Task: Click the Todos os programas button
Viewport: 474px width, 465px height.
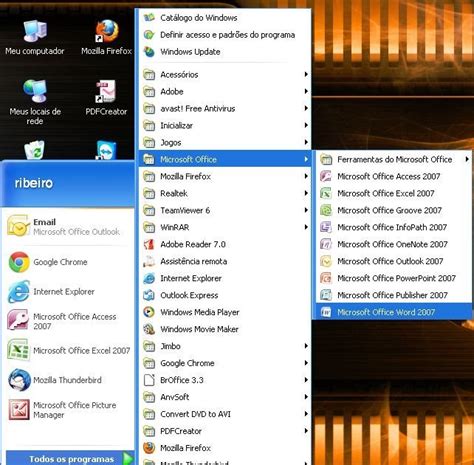Action: (x=70, y=459)
